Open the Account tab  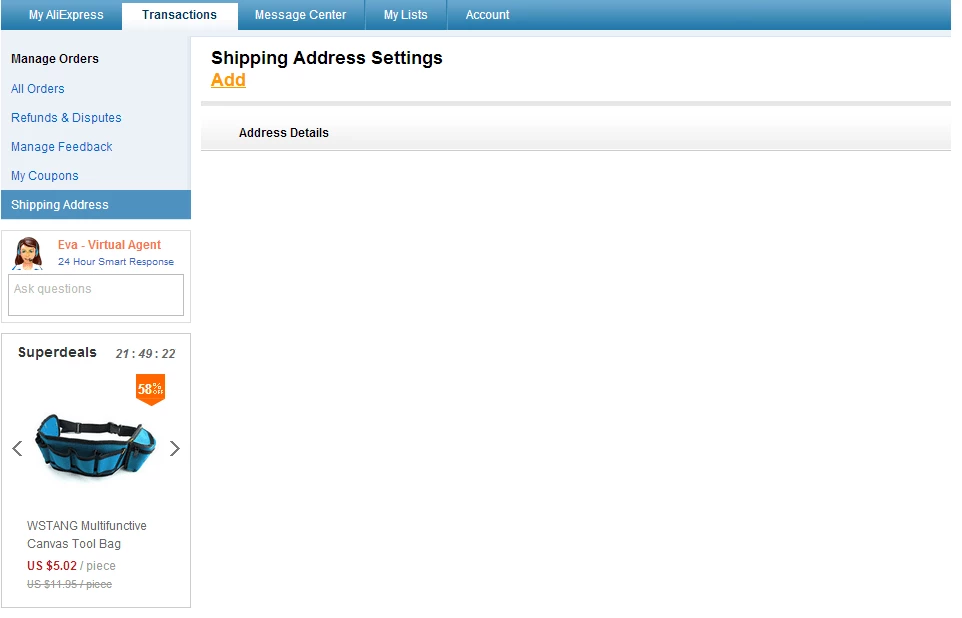[x=487, y=15]
